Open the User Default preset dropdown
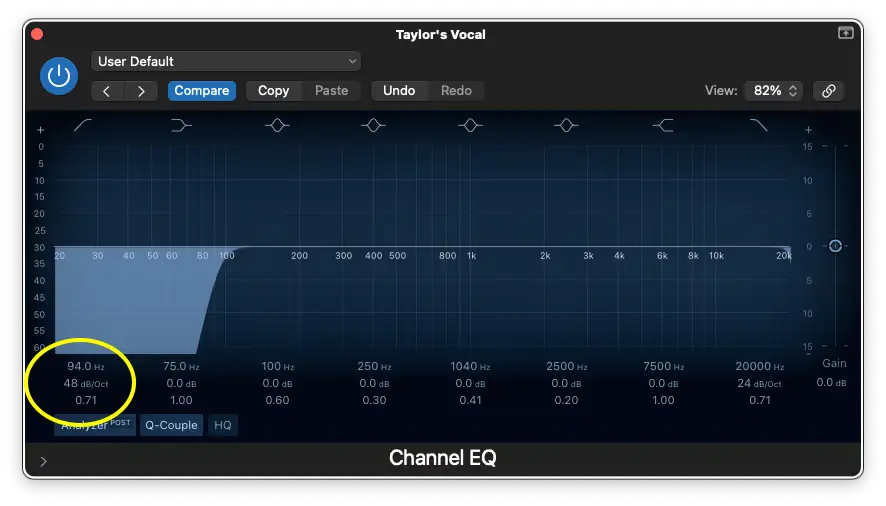 (x=226, y=62)
